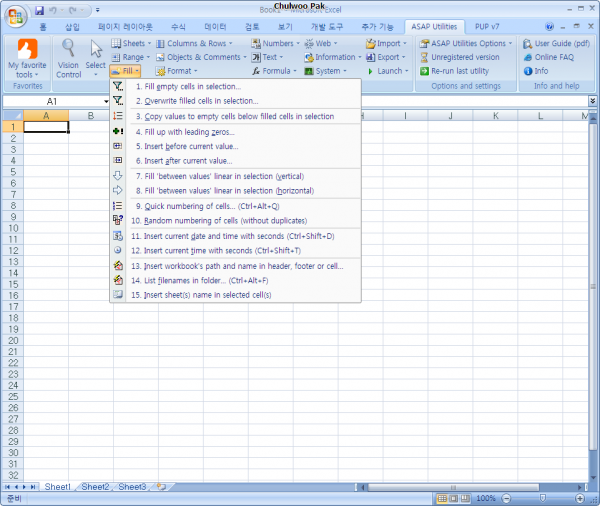Open the Numbers dropdown
Viewport: 600px width, 506px height.
coord(275,43)
